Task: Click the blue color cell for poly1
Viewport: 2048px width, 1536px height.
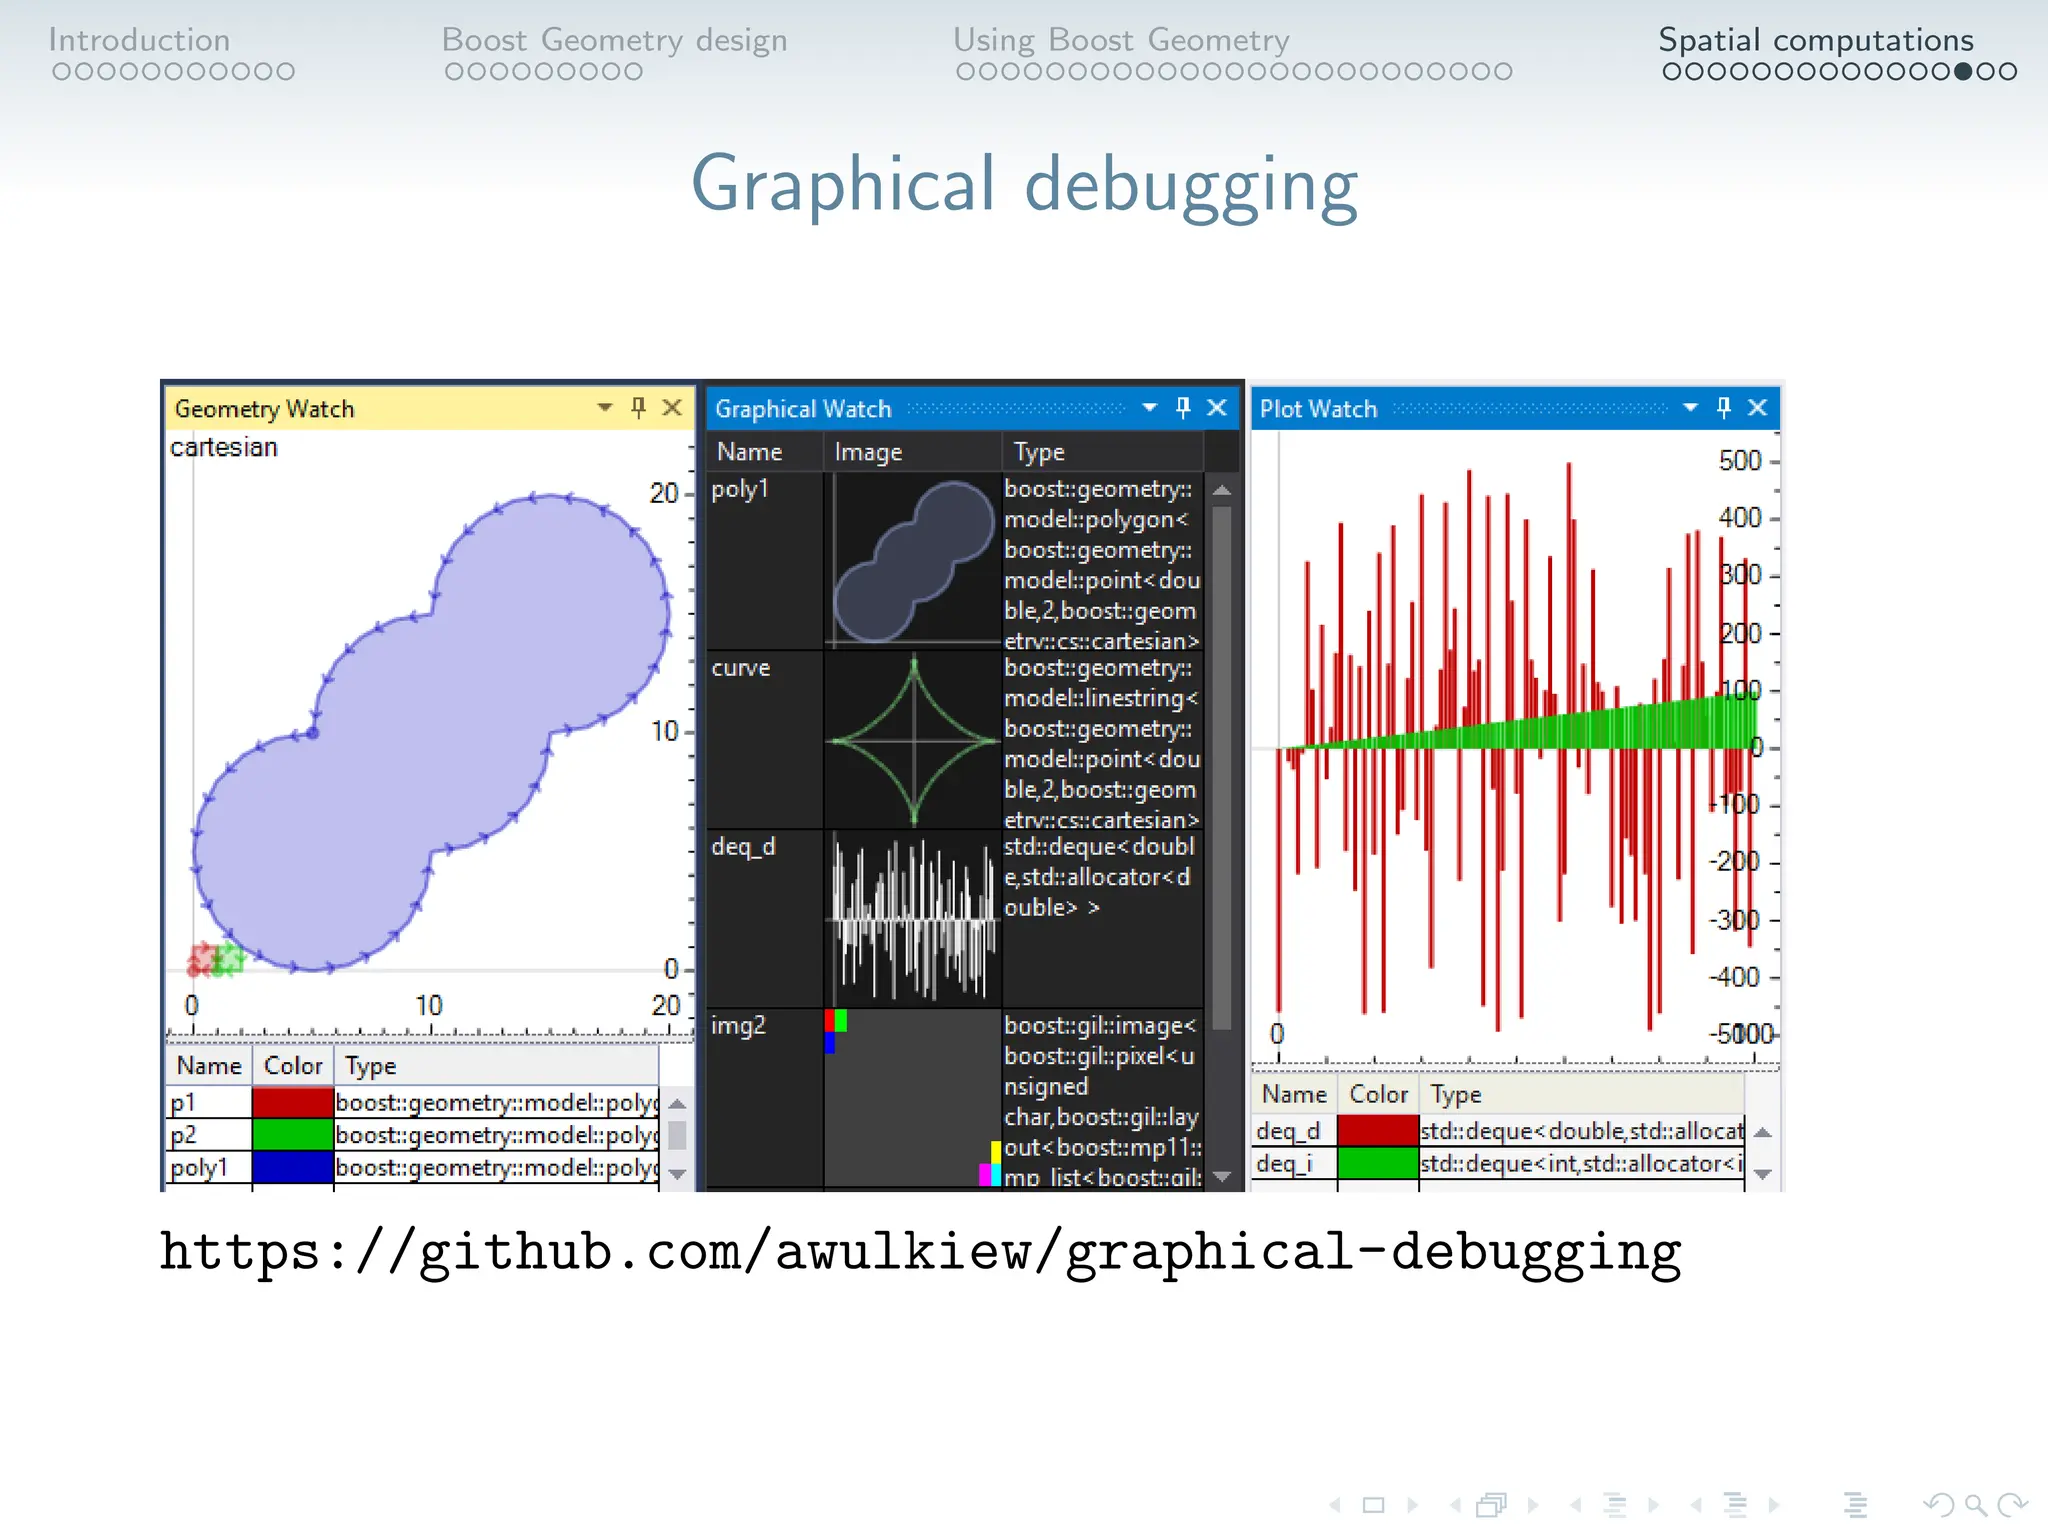Action: point(292,1167)
